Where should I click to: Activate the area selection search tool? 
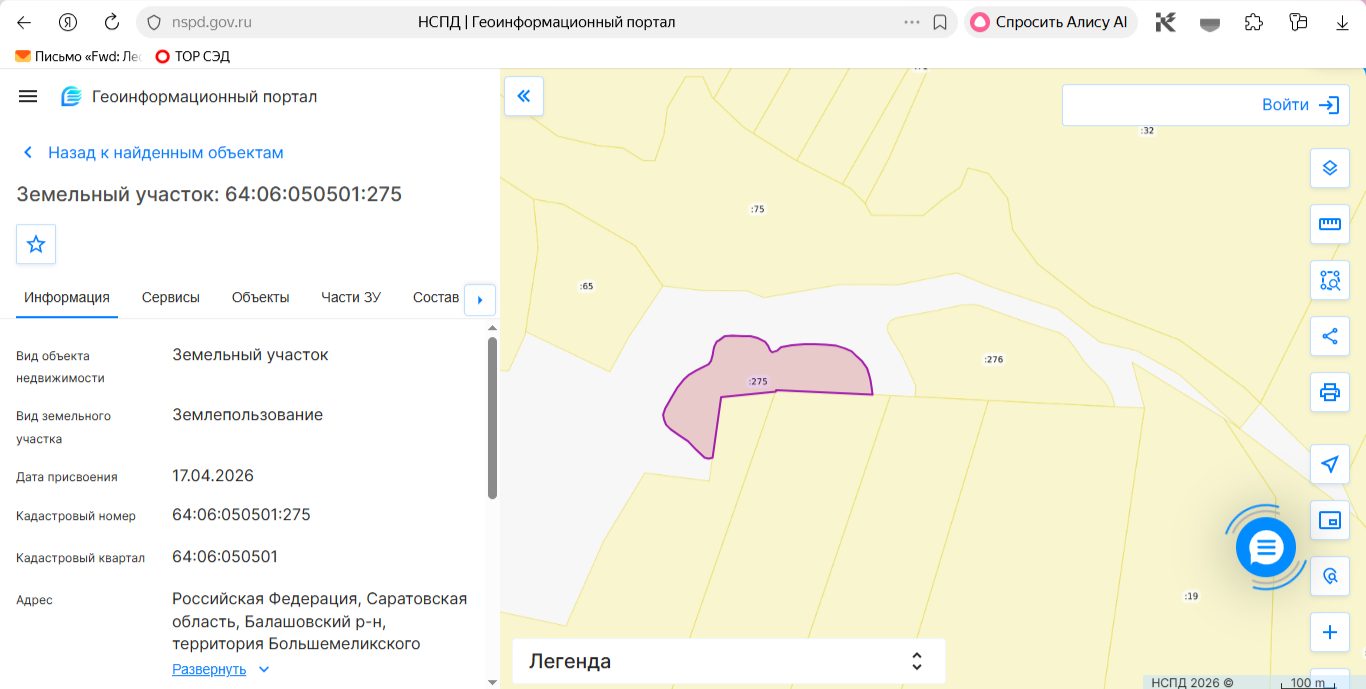coord(1329,280)
